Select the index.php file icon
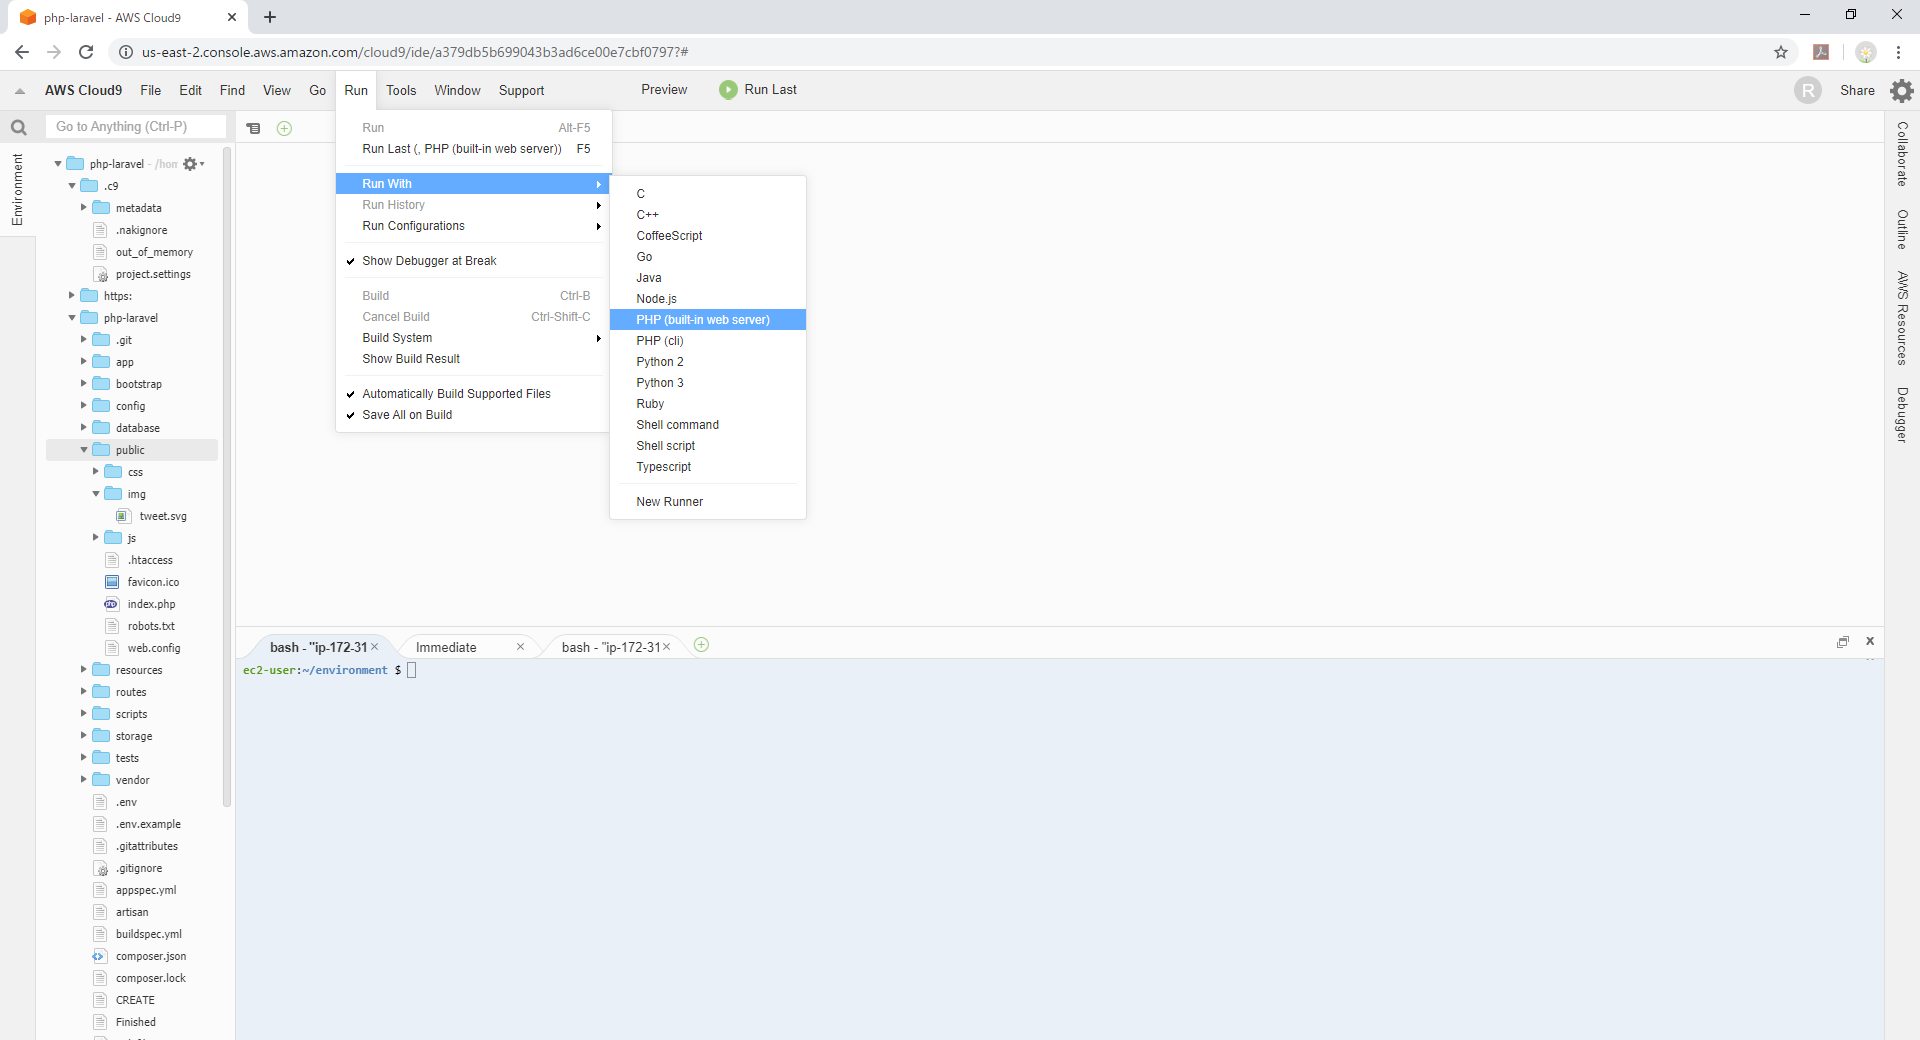Screen dimensions: 1920x1040 tap(112, 604)
